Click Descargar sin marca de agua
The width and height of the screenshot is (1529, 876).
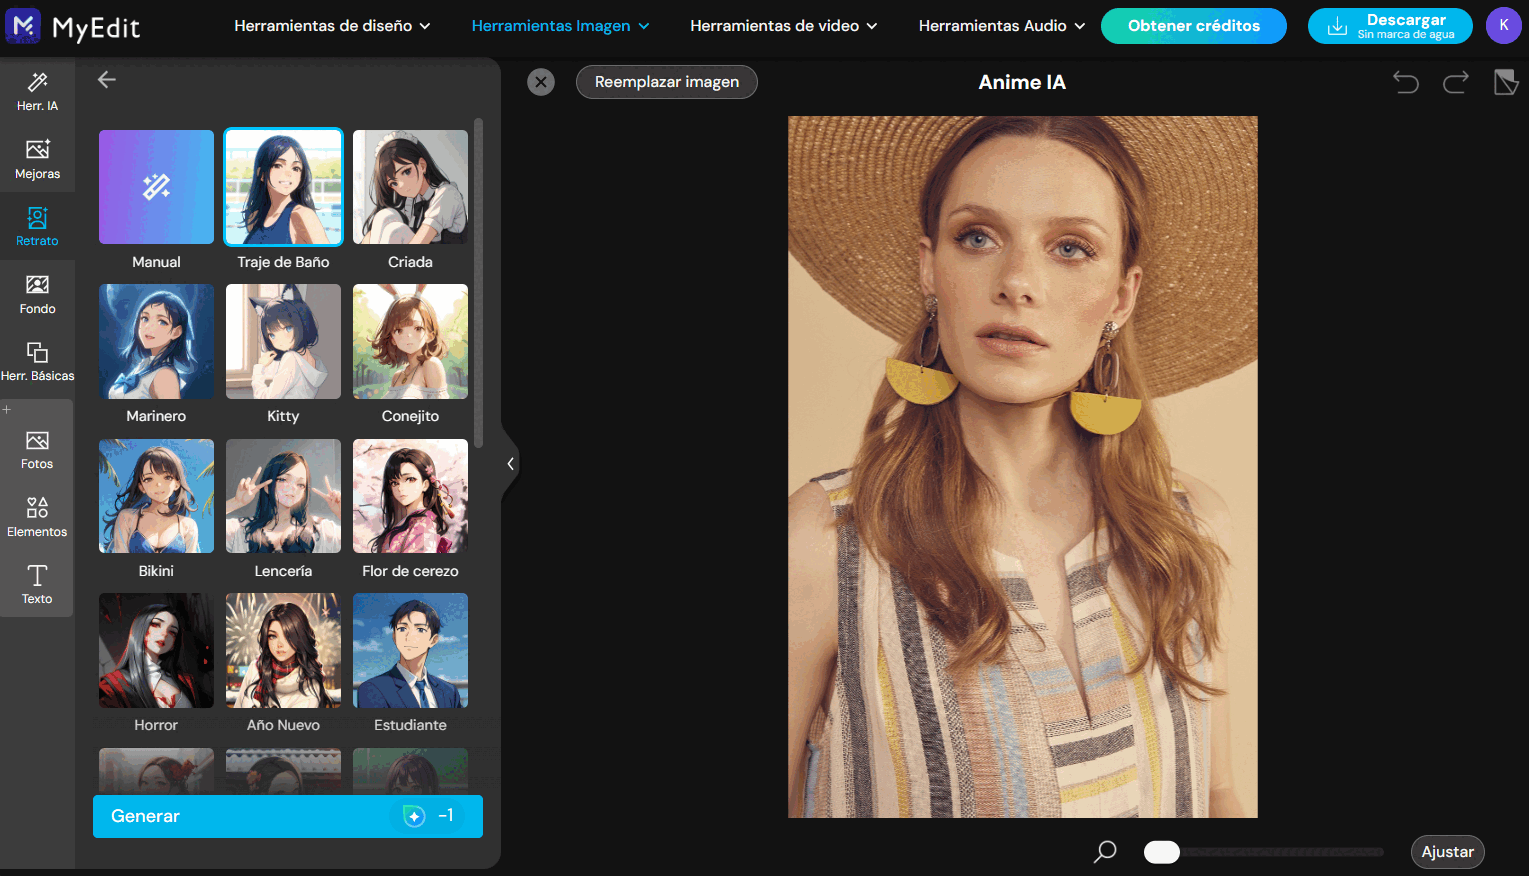click(x=1390, y=26)
